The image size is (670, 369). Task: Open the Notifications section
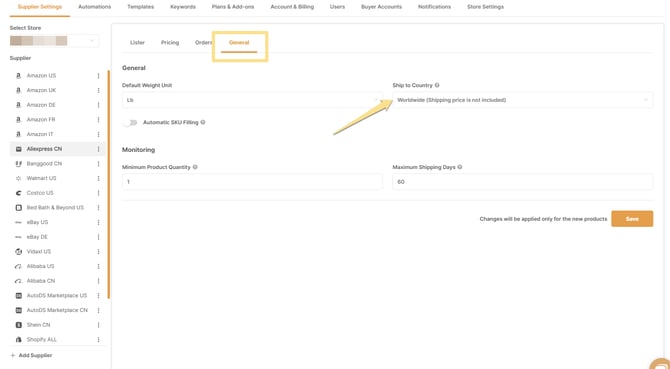(x=434, y=7)
